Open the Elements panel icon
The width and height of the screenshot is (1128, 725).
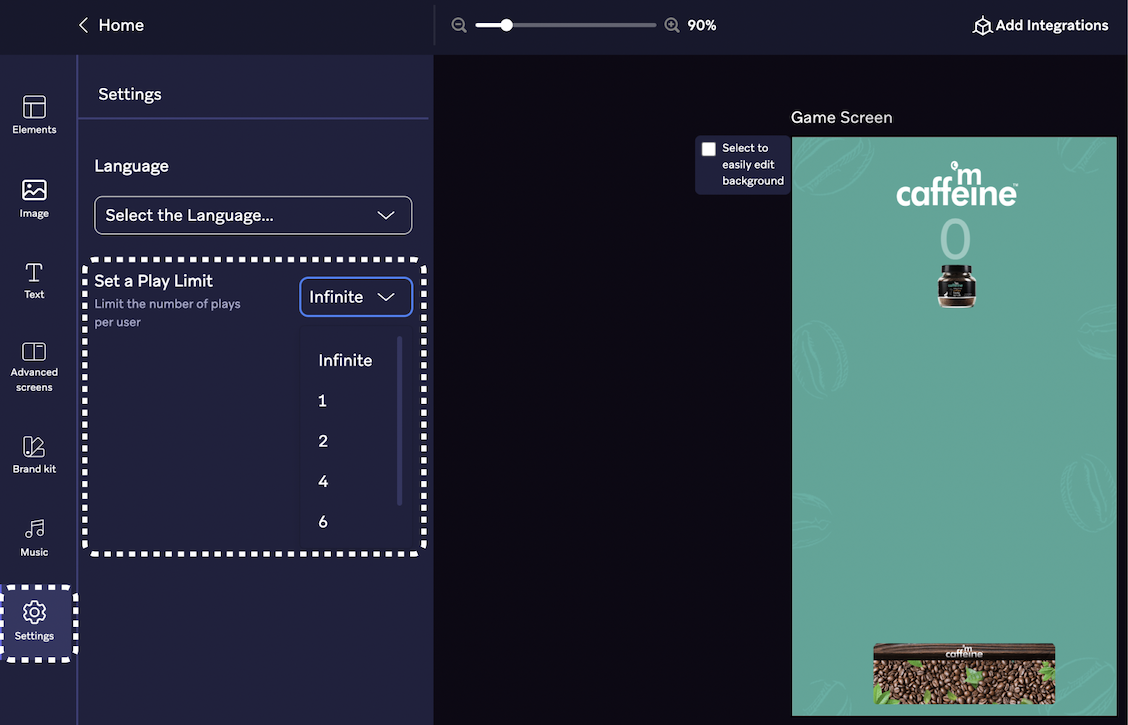[34, 108]
